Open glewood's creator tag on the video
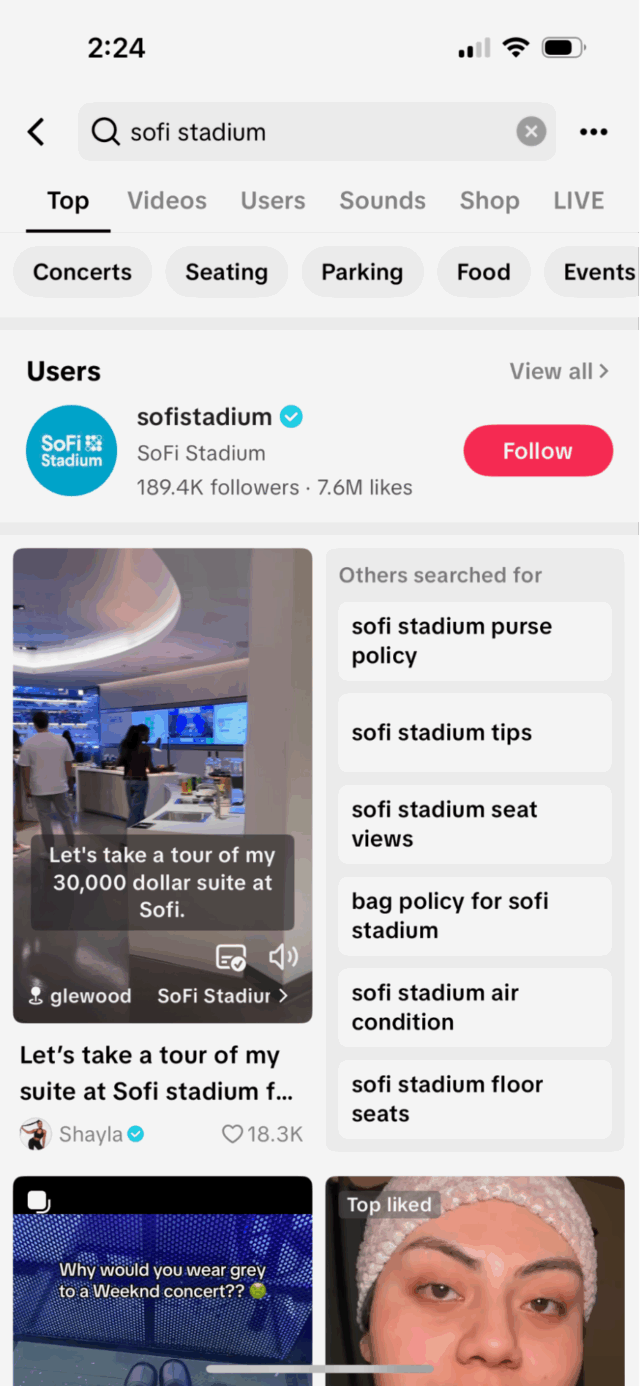Screen dimensions: 640x1386 point(80,995)
